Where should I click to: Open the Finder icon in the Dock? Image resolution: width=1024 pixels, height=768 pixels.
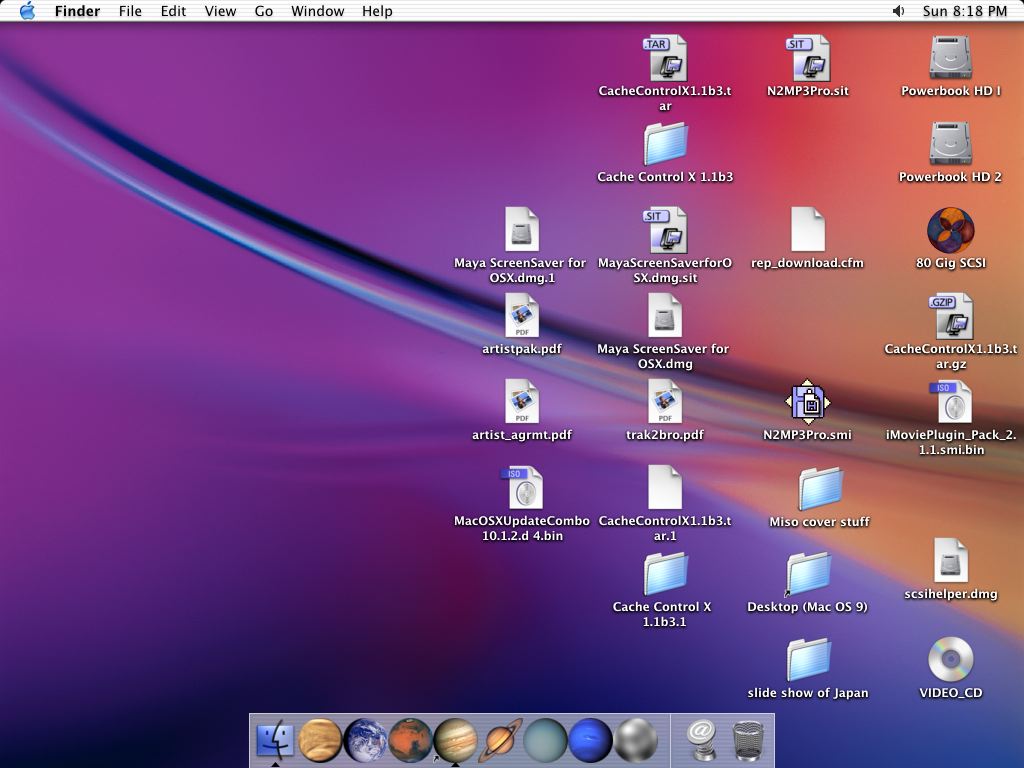pyautogui.click(x=275, y=741)
